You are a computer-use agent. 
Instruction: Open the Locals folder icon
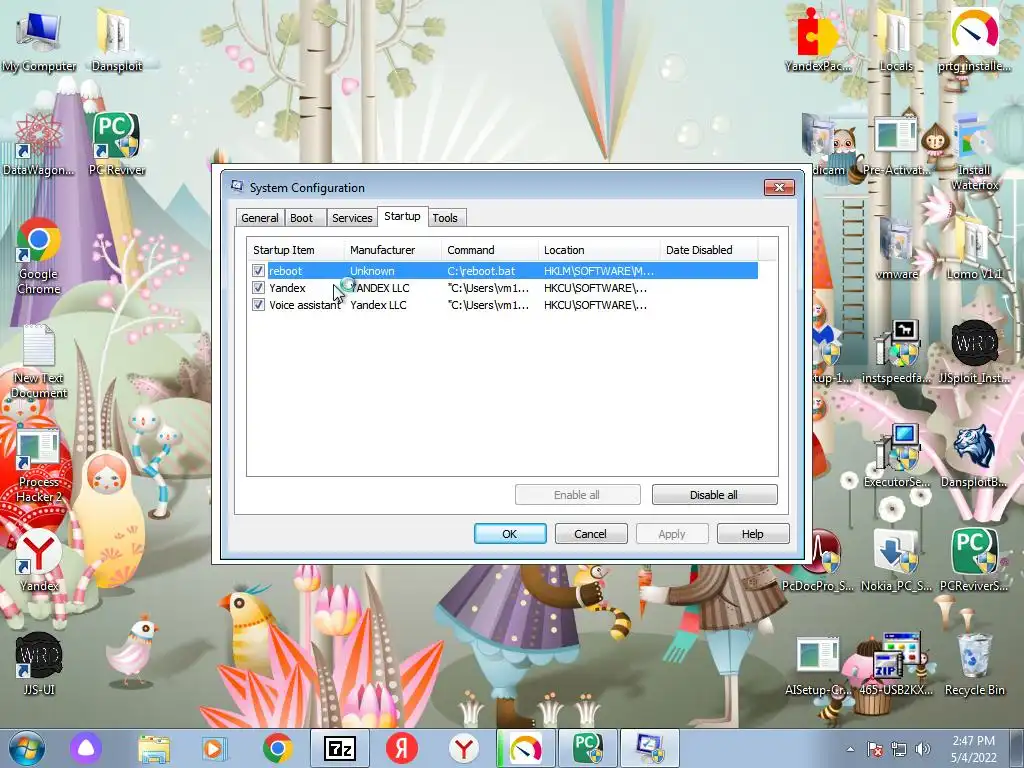pos(895,40)
